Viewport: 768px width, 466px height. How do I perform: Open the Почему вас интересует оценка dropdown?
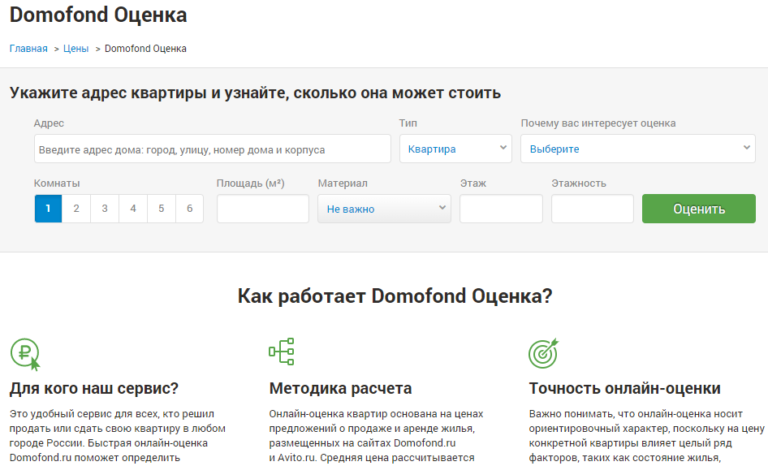(x=638, y=148)
